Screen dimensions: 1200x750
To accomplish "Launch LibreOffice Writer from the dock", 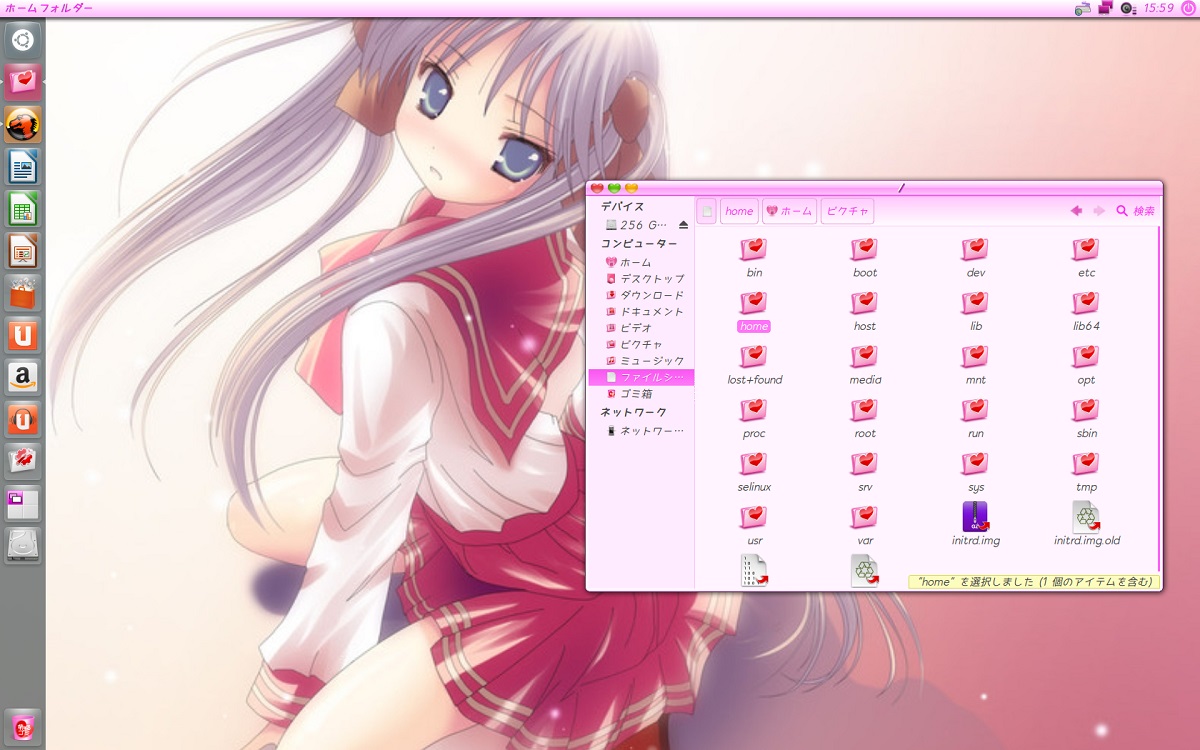I will point(23,166).
